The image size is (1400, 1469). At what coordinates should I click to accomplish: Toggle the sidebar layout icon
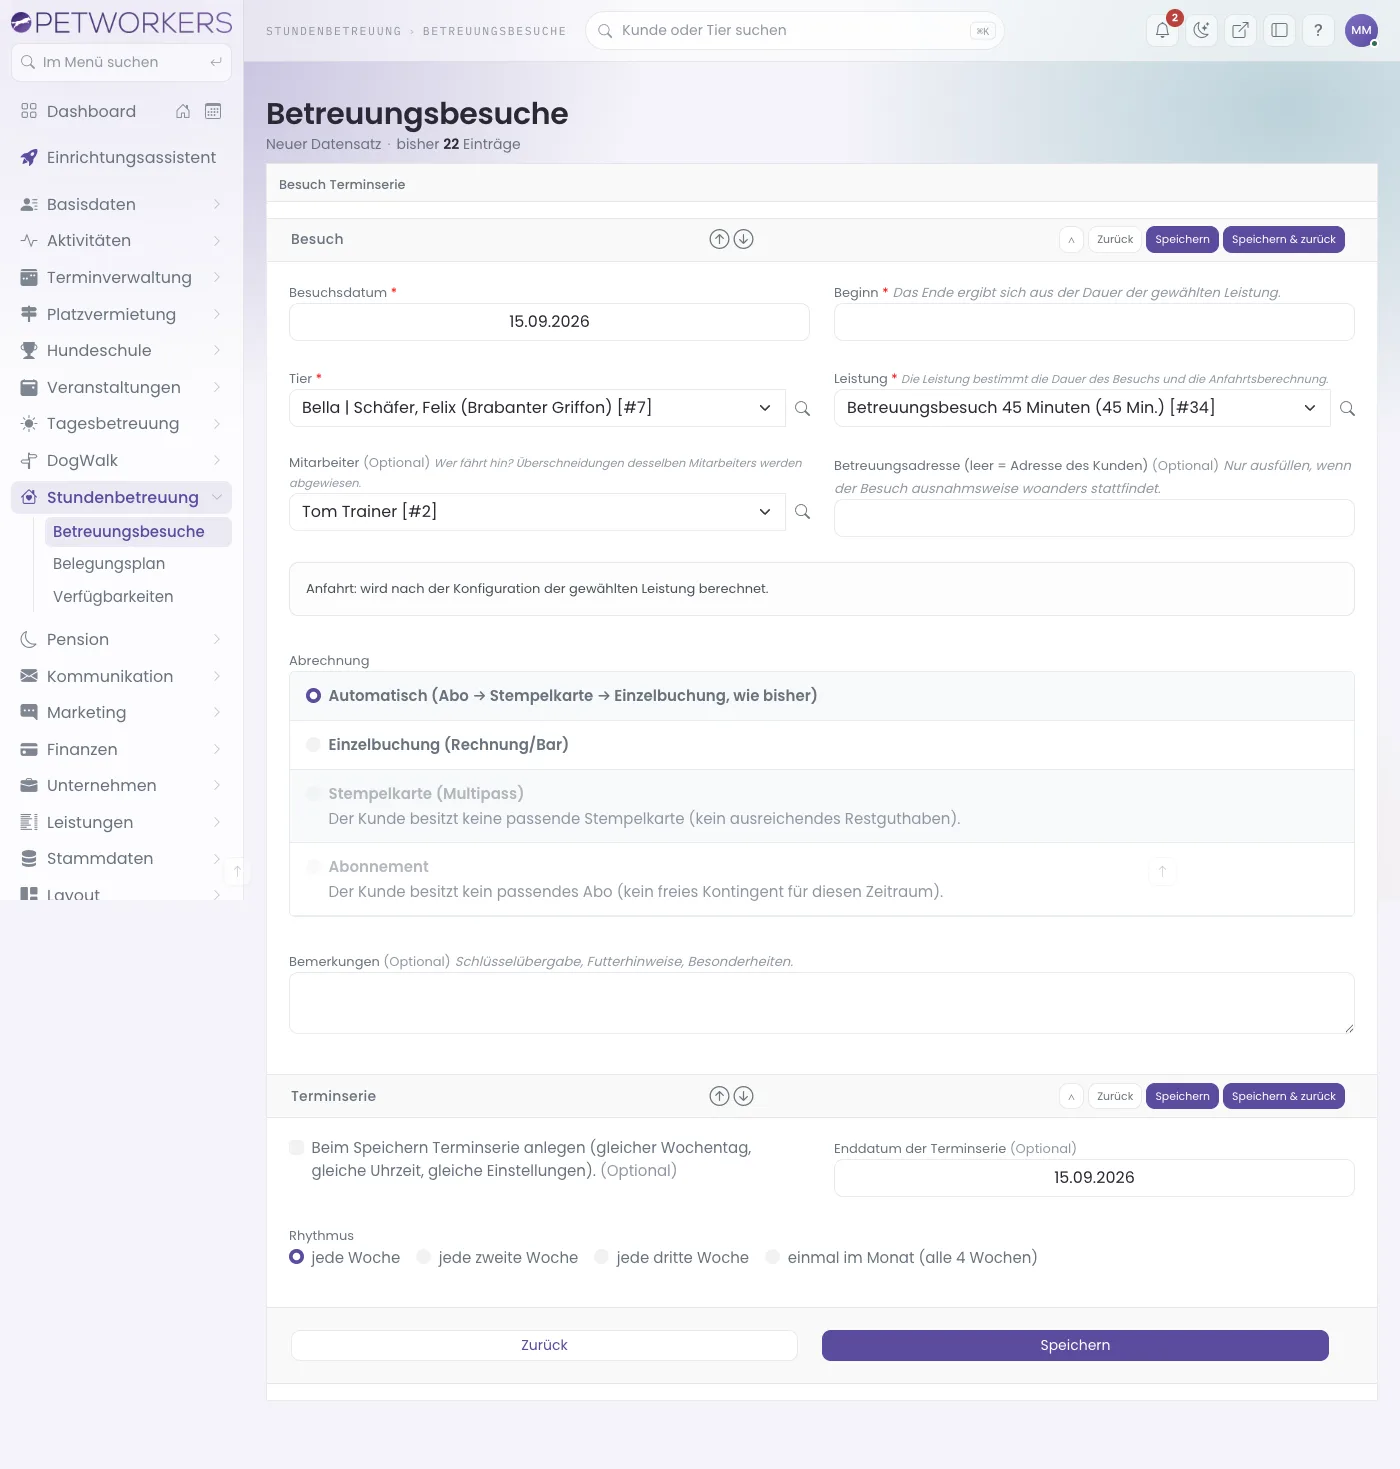click(1279, 30)
